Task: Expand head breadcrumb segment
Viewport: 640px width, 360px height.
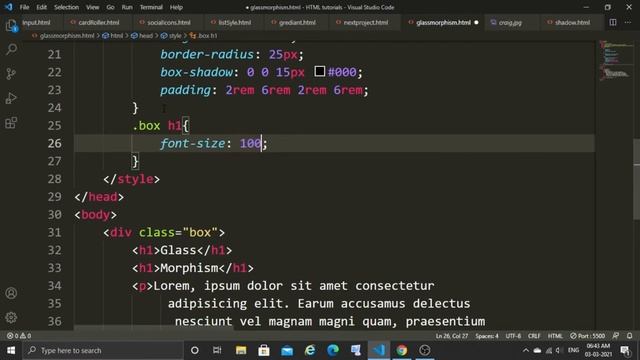Action: tap(146, 36)
